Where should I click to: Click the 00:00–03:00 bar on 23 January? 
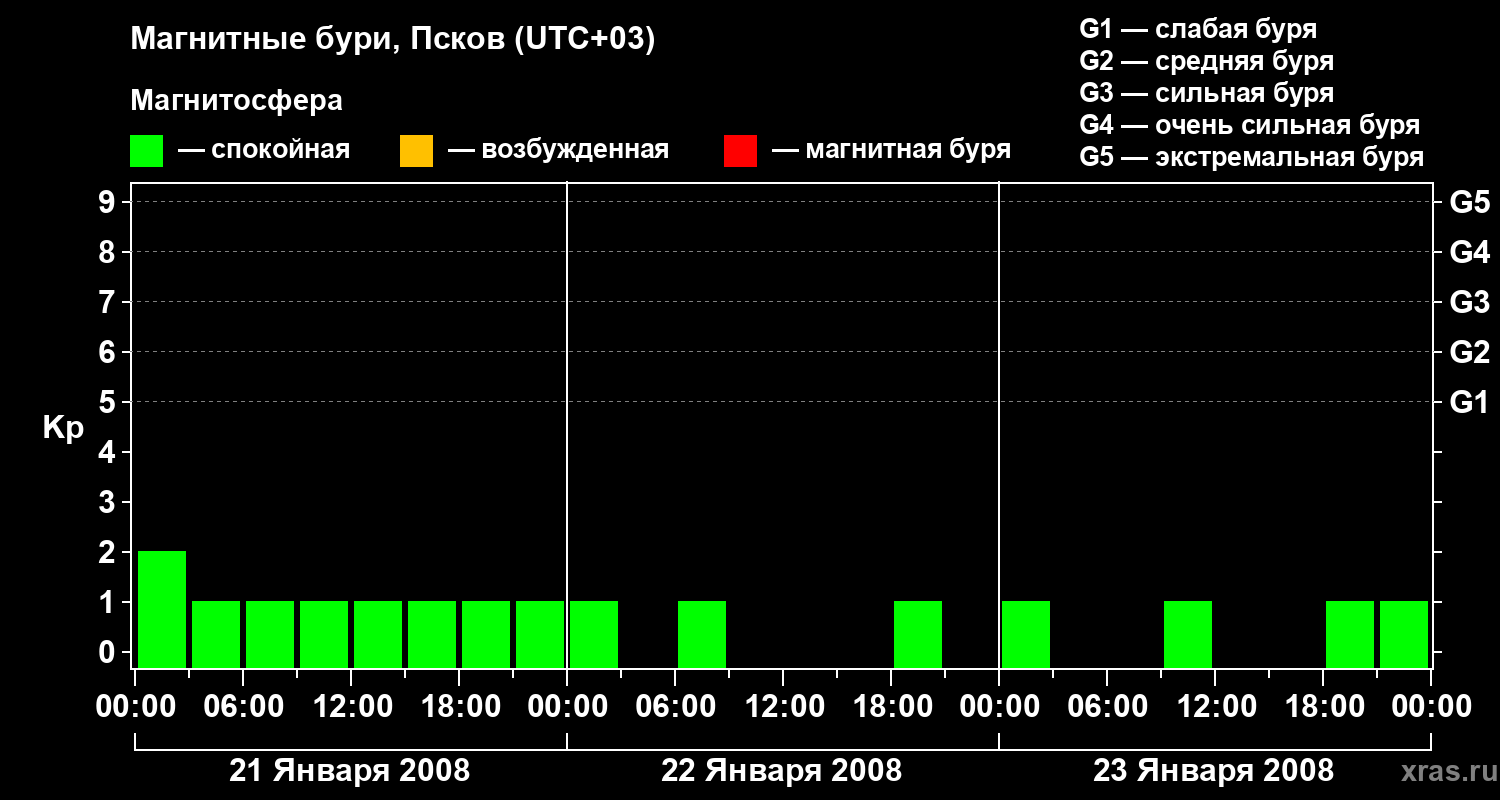click(x=1026, y=634)
